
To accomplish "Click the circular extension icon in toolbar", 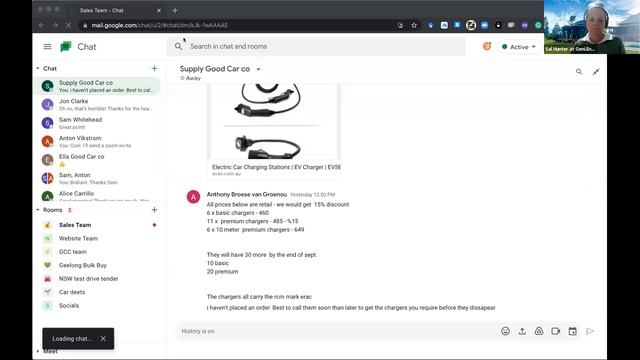I will [x=471, y=25].
